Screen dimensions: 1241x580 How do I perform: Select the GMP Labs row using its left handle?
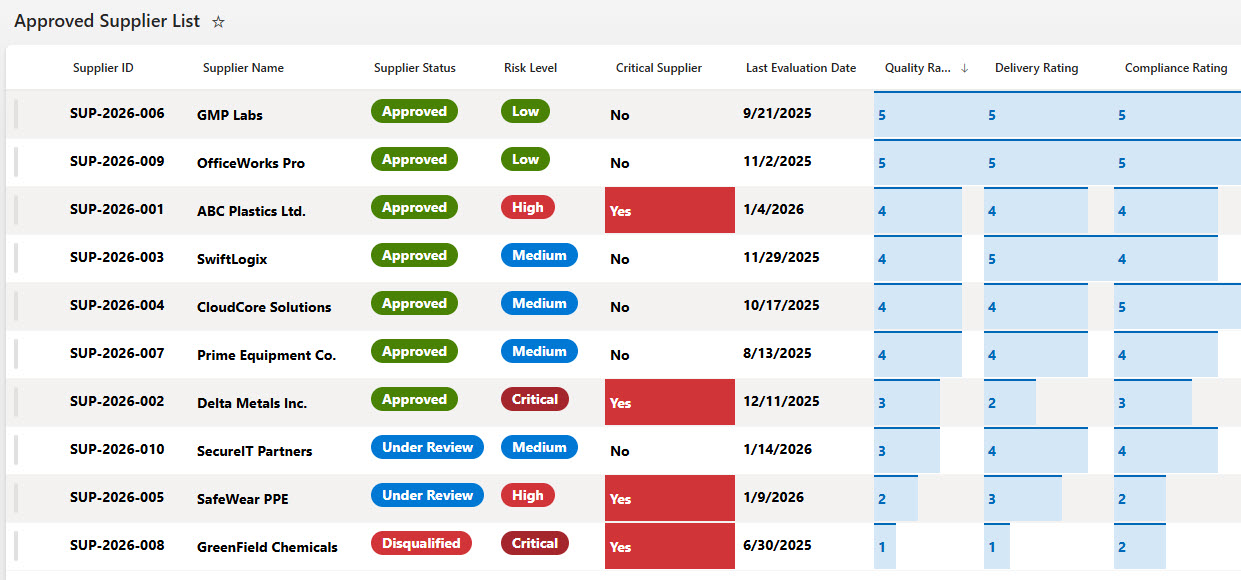point(16,114)
